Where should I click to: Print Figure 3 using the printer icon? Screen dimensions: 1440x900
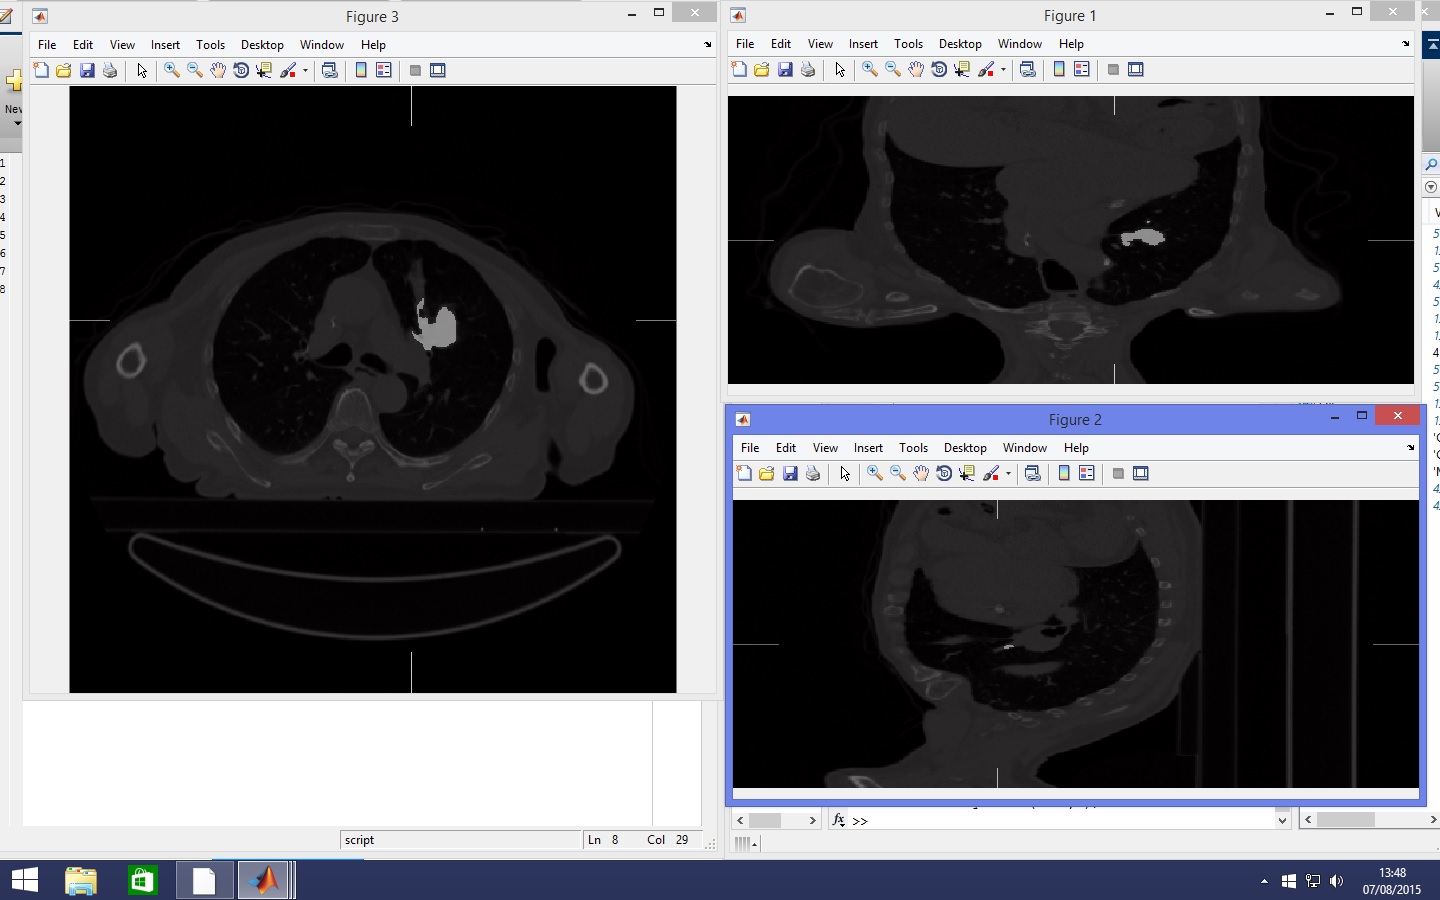coord(110,70)
